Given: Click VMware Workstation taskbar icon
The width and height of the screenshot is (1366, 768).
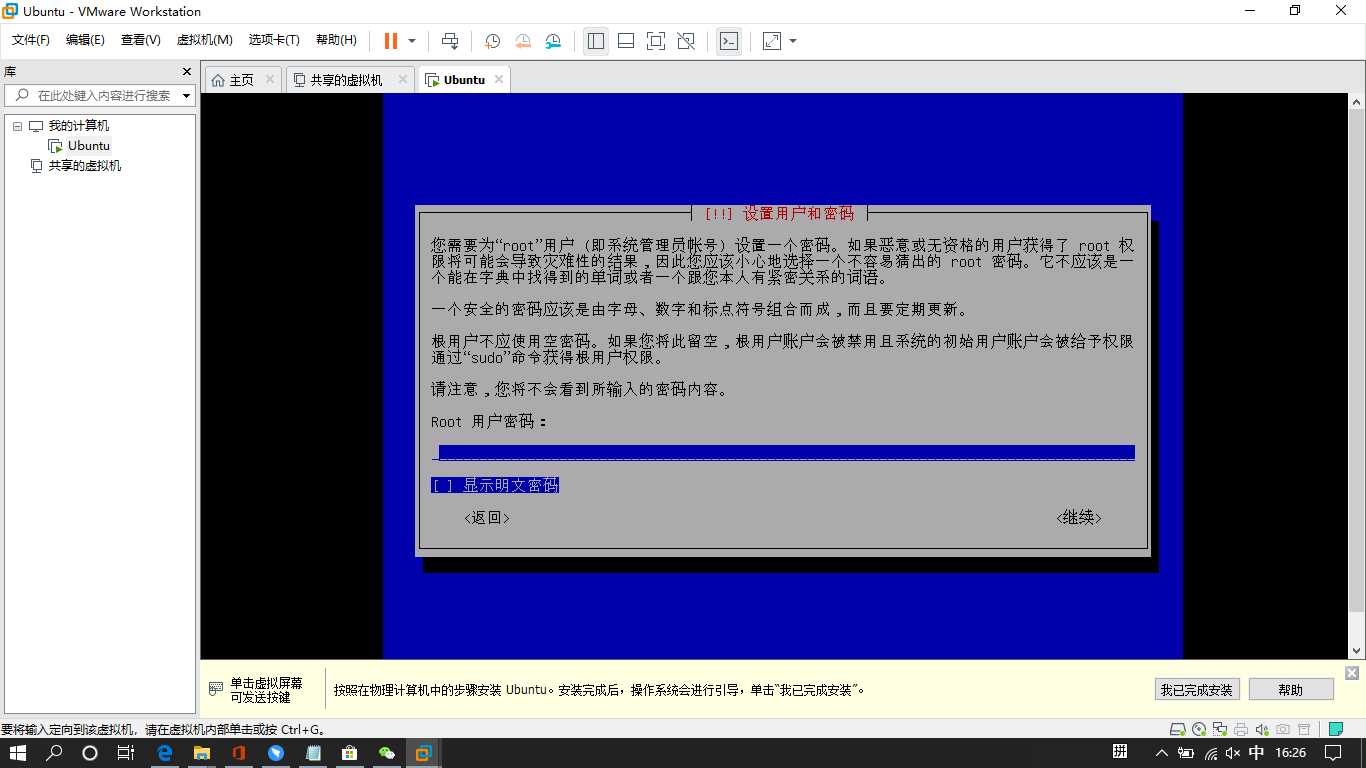Looking at the screenshot, I should pyautogui.click(x=423, y=753).
